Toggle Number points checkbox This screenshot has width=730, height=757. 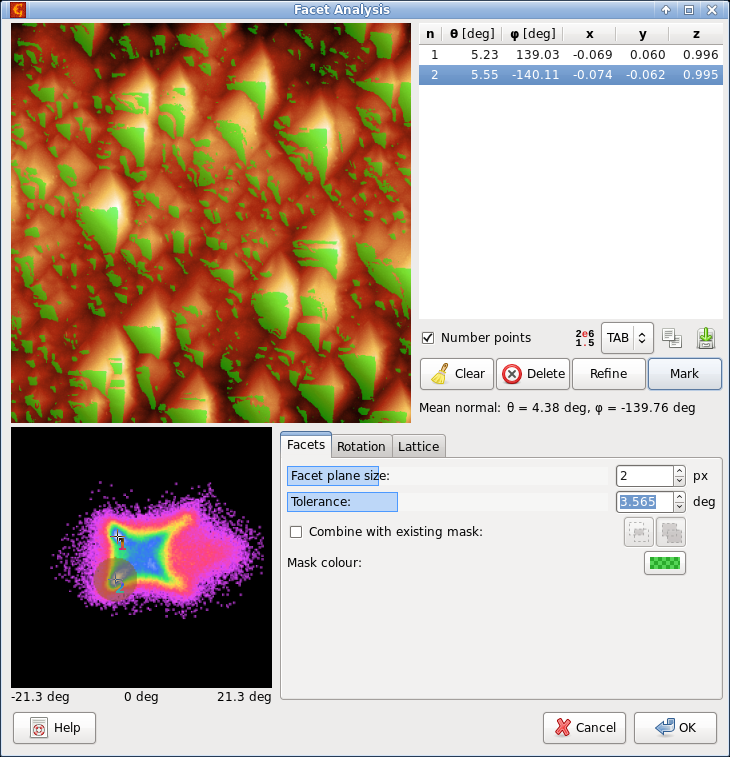coord(428,338)
